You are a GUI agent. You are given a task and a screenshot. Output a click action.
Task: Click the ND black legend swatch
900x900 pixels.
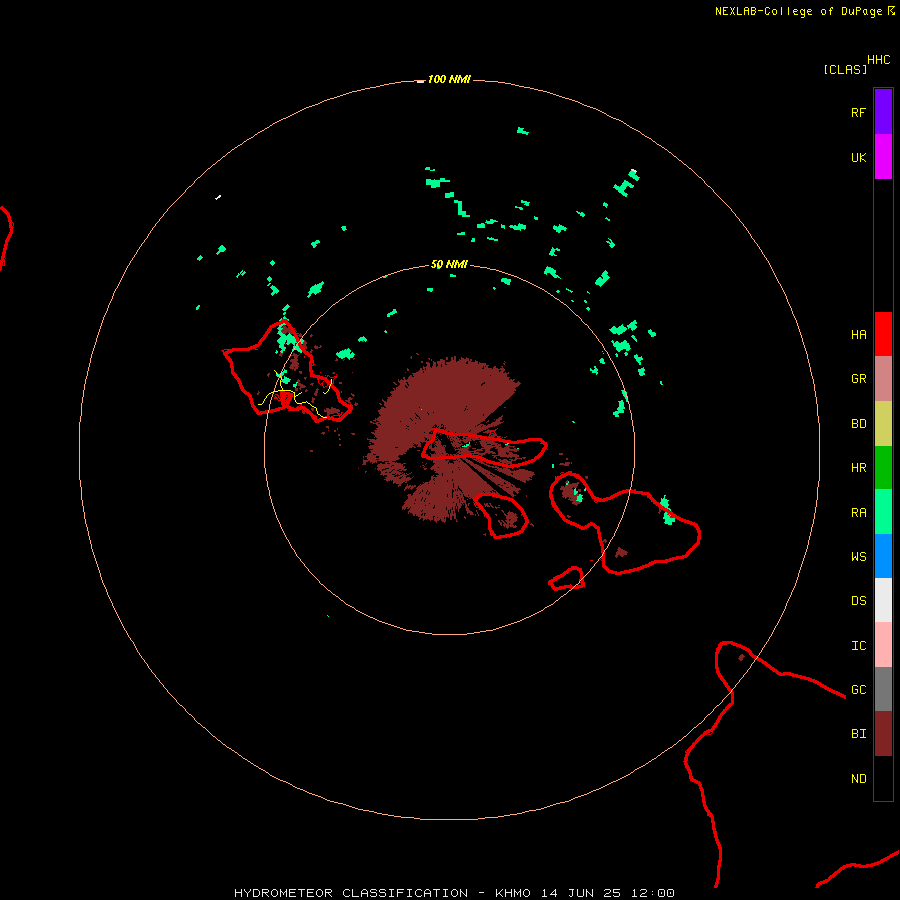(883, 778)
